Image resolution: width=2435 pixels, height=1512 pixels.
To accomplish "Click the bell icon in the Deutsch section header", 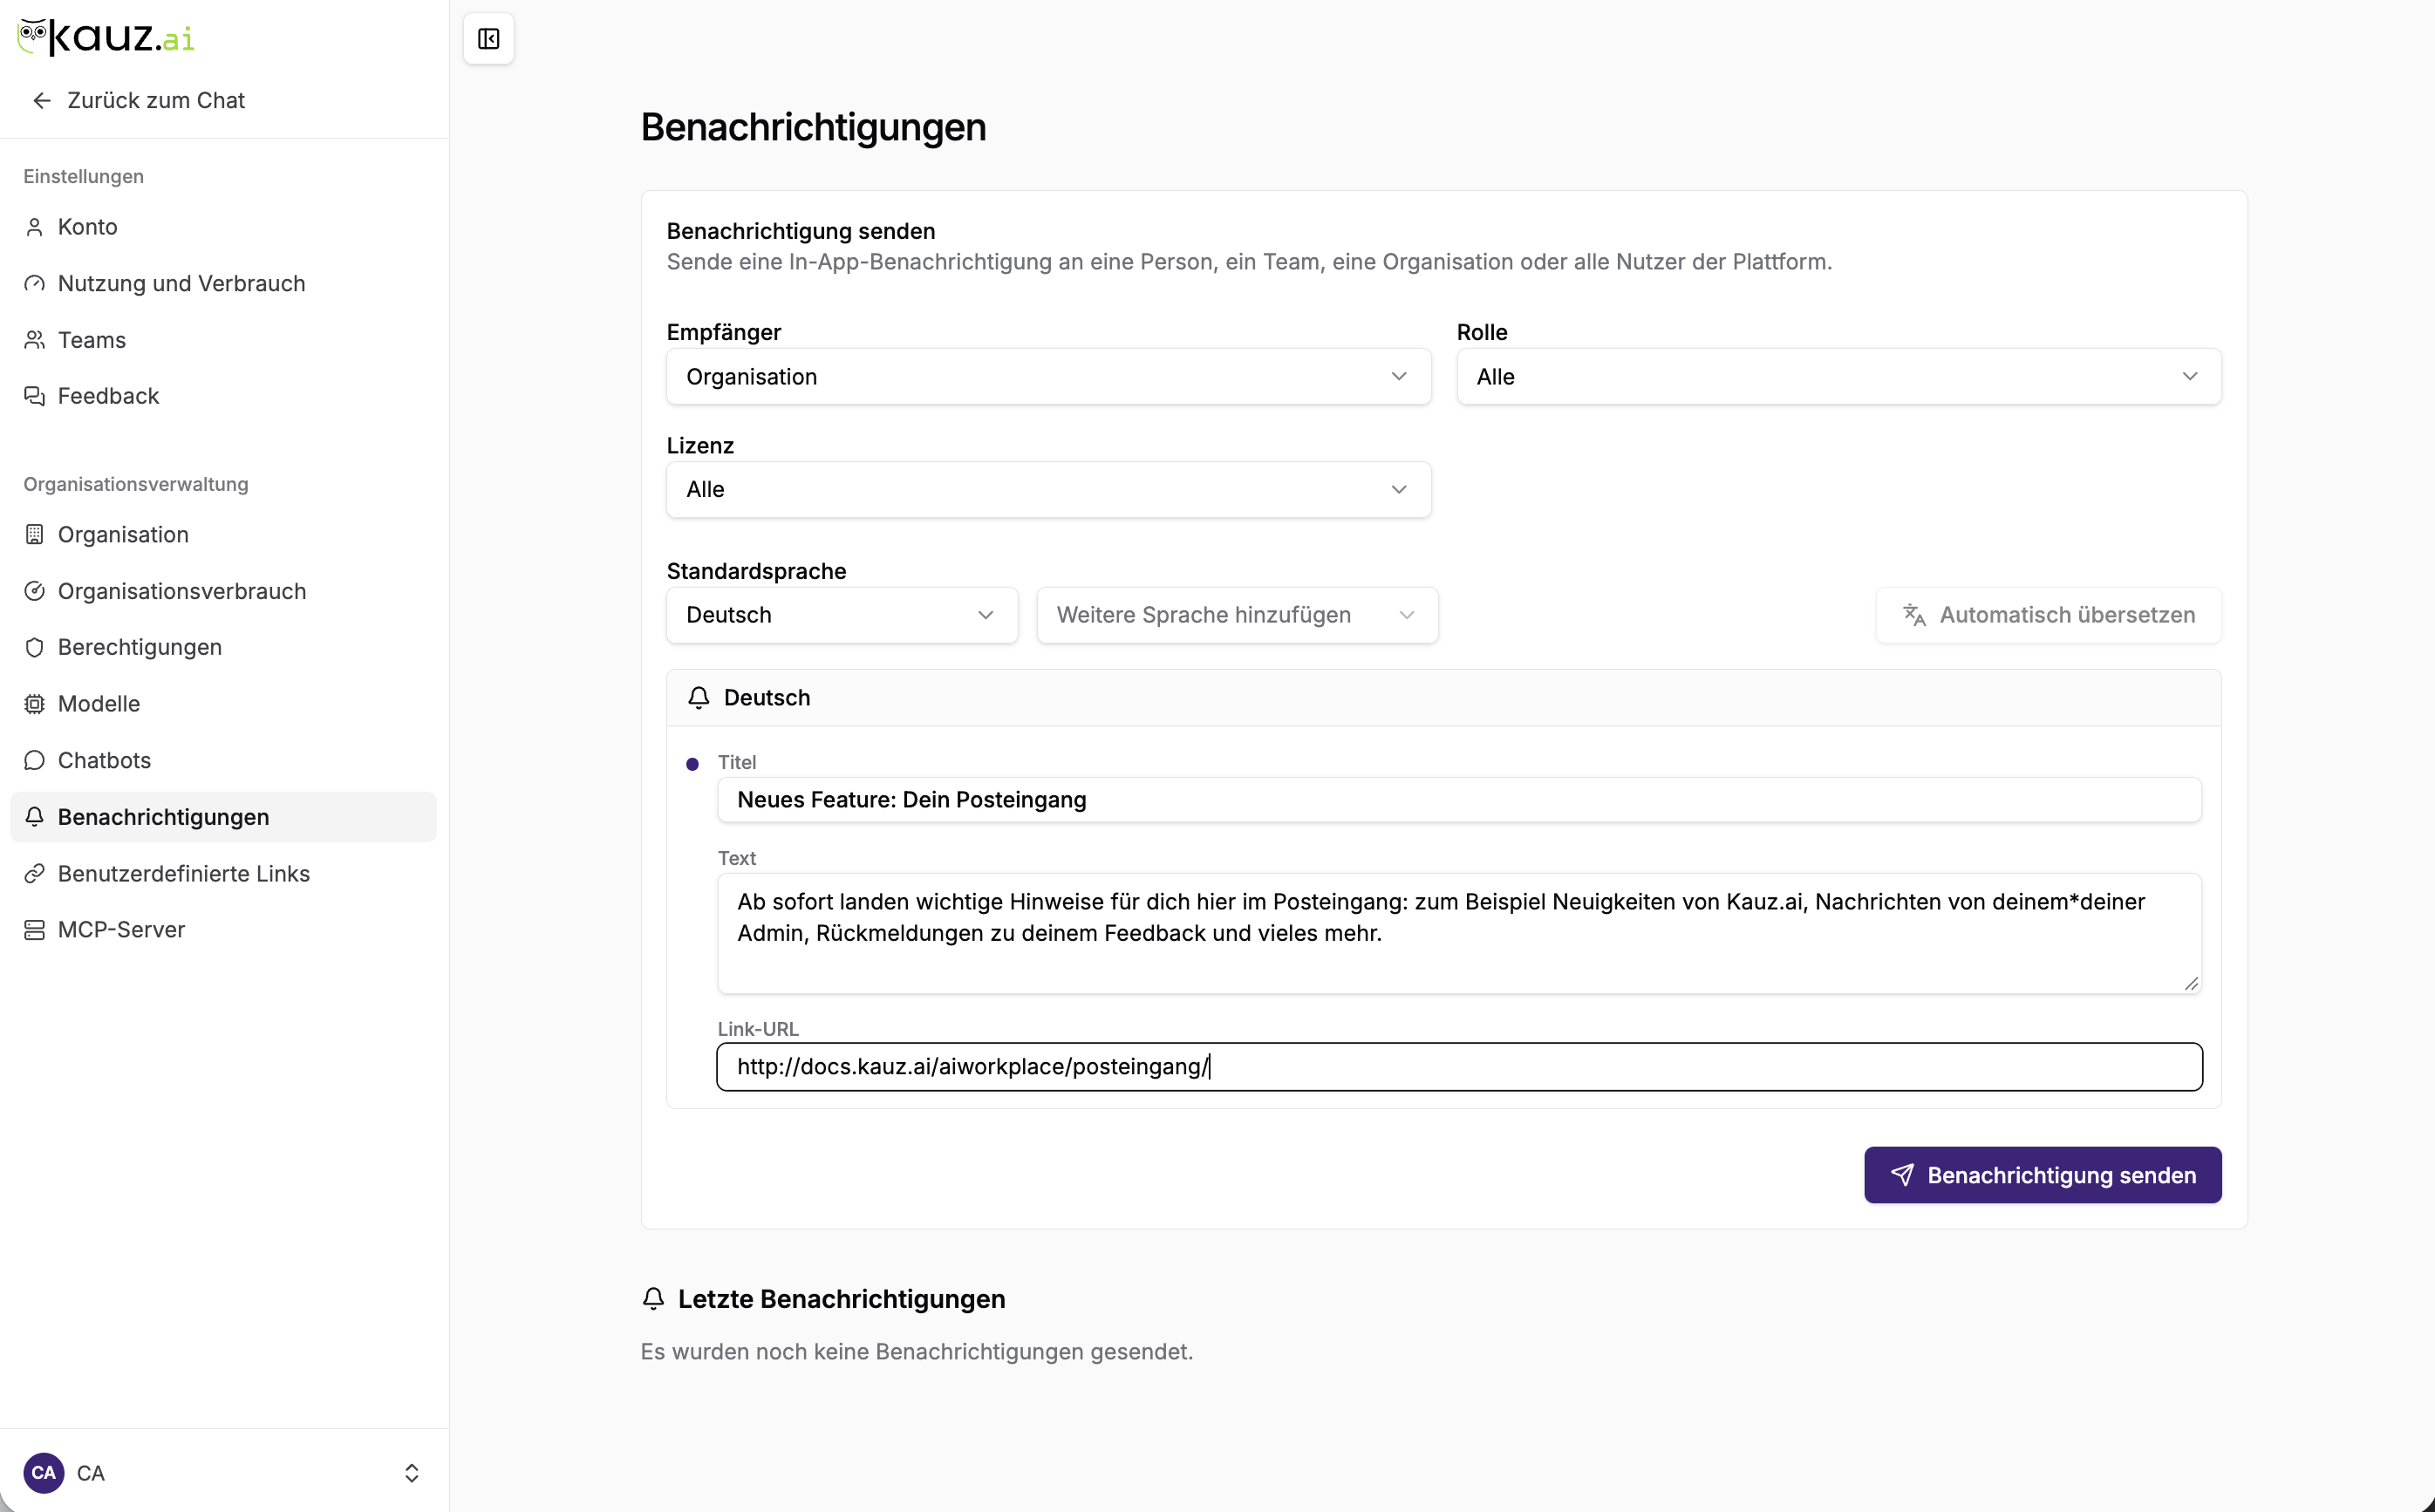I will (699, 698).
